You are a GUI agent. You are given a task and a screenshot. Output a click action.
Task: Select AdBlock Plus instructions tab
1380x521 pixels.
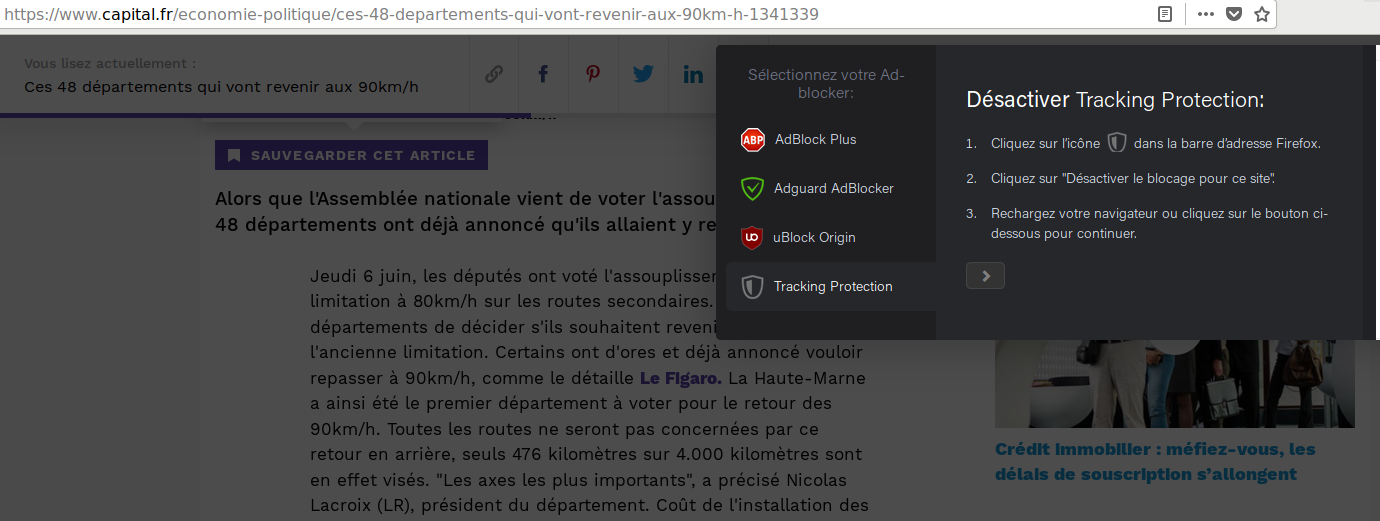[831, 140]
